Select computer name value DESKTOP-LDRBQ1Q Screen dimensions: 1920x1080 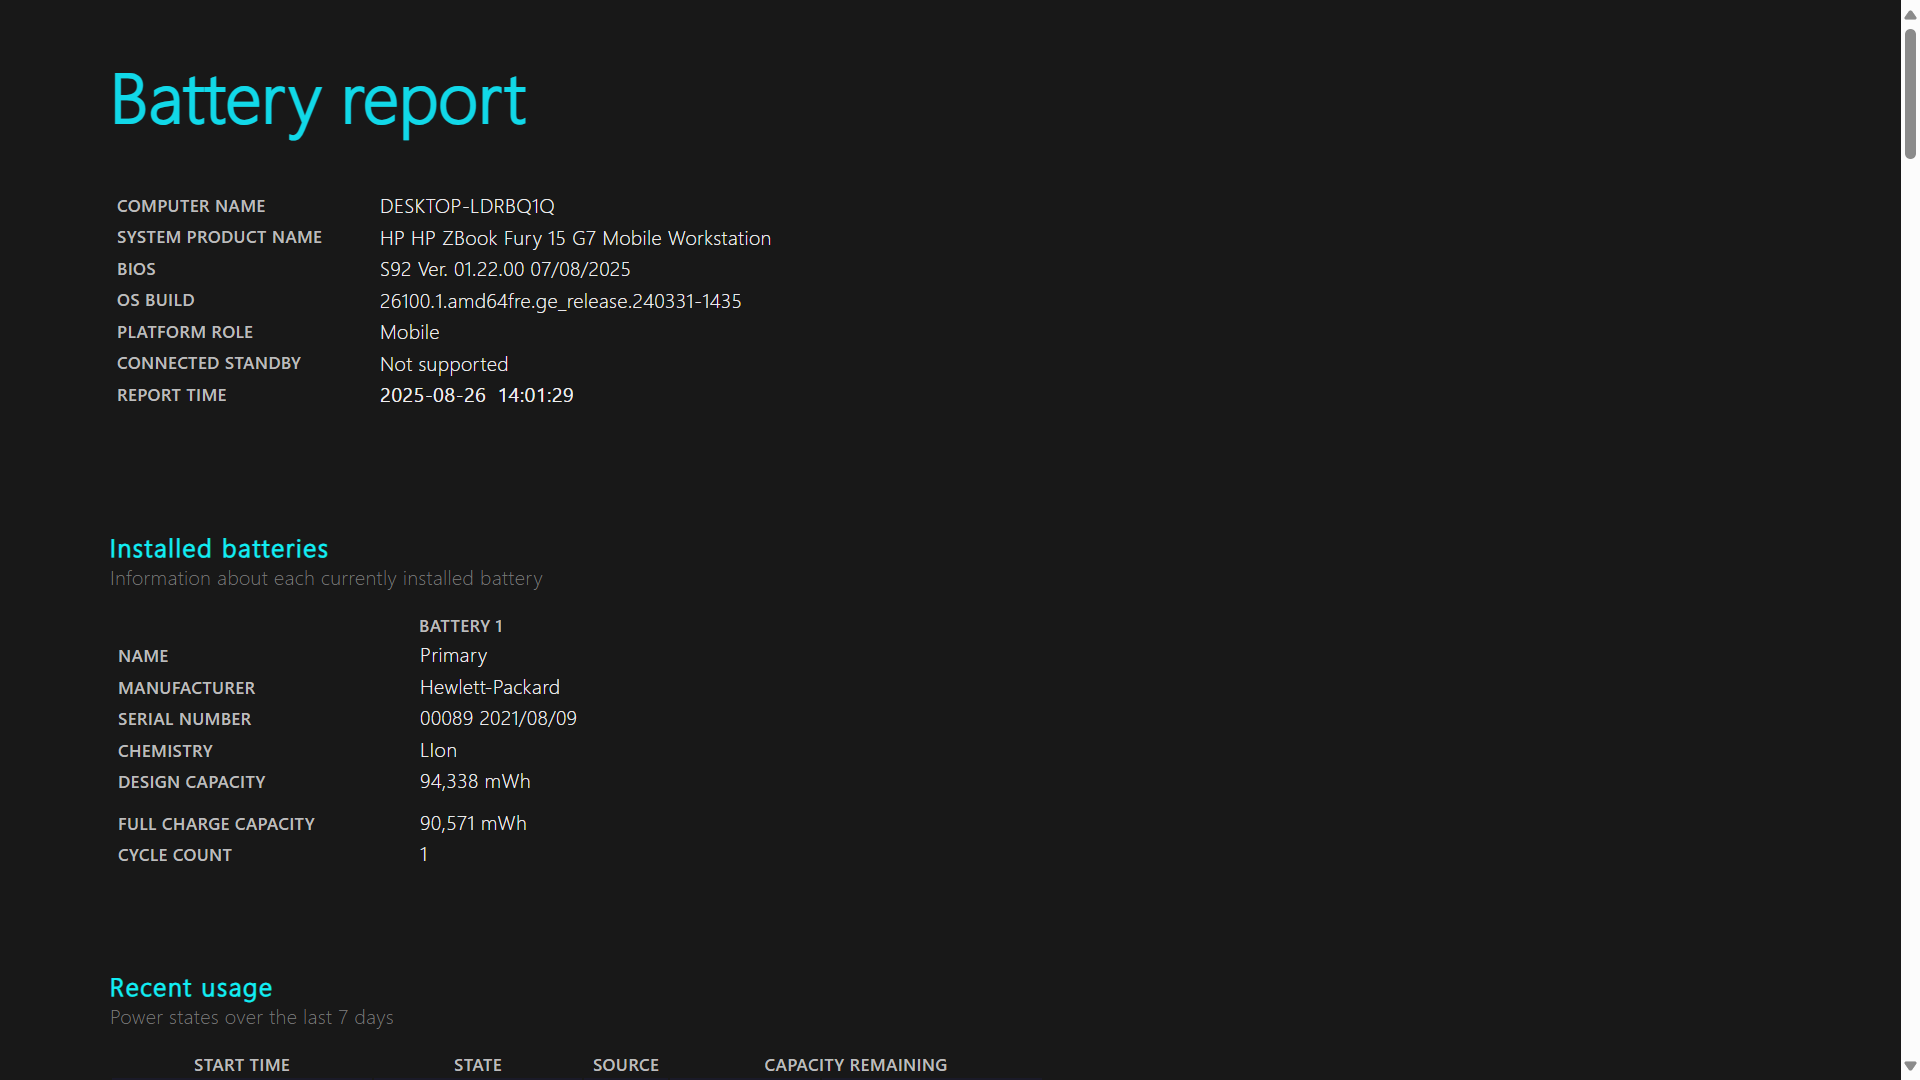coord(467,206)
